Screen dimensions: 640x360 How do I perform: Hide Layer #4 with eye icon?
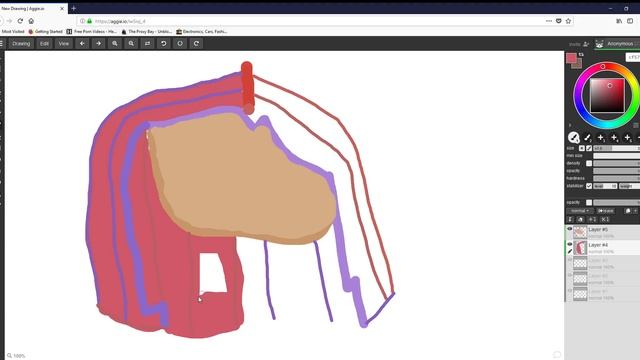[569, 244]
